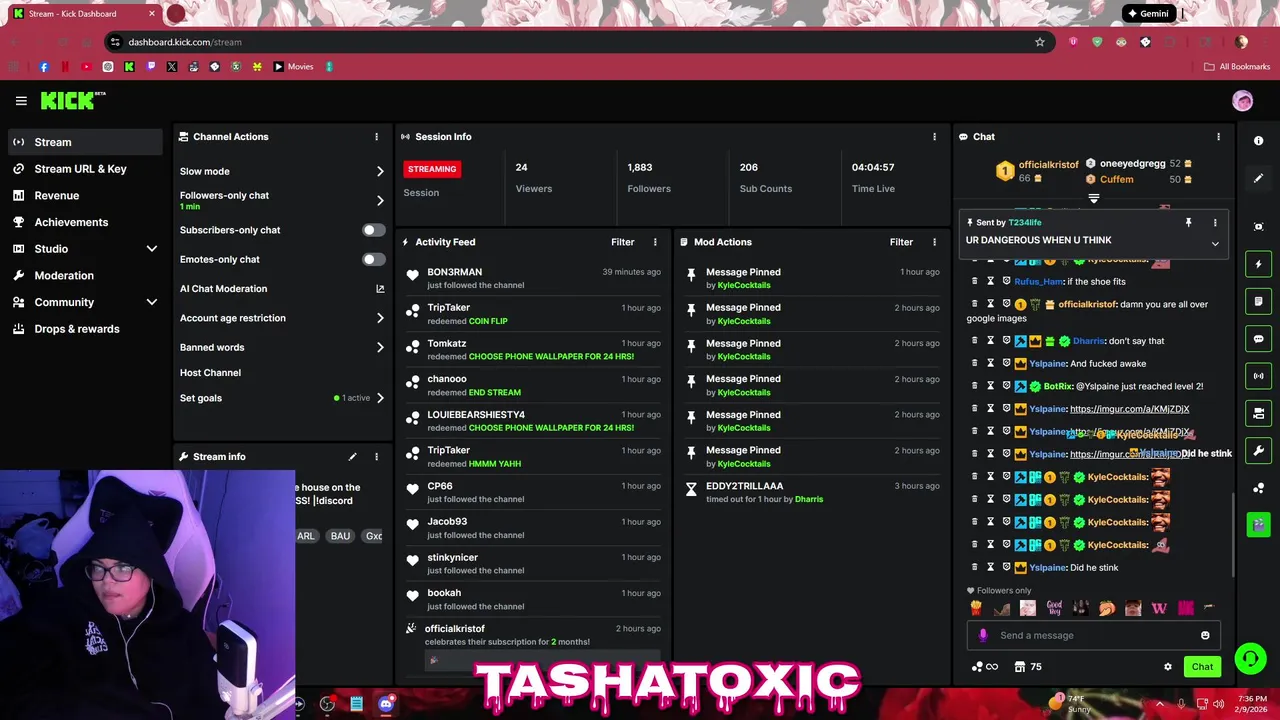This screenshot has height=720, width=1280.
Task: Click the shield ban icon for Dharris's message
Action: click(1006, 341)
